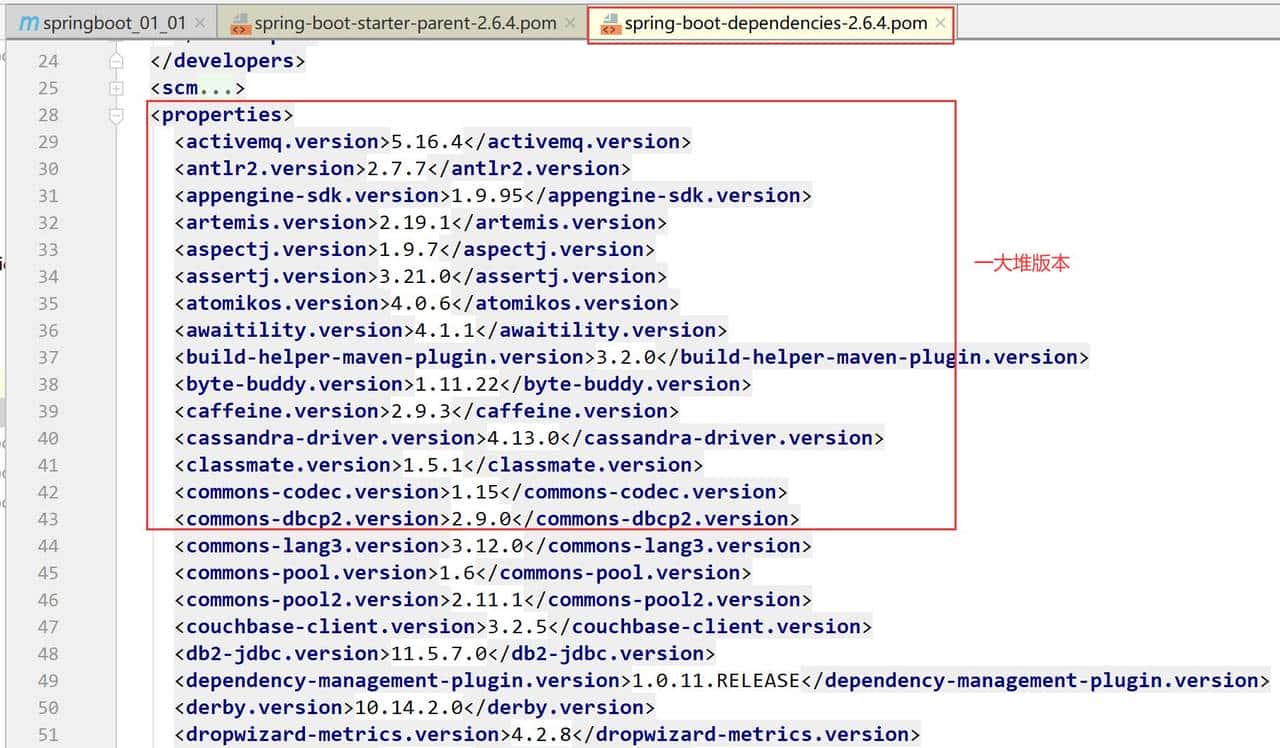Open the spring-boot-starter-parent-2.6.4.pom tab
This screenshot has height=748, width=1280.
coord(405,23)
